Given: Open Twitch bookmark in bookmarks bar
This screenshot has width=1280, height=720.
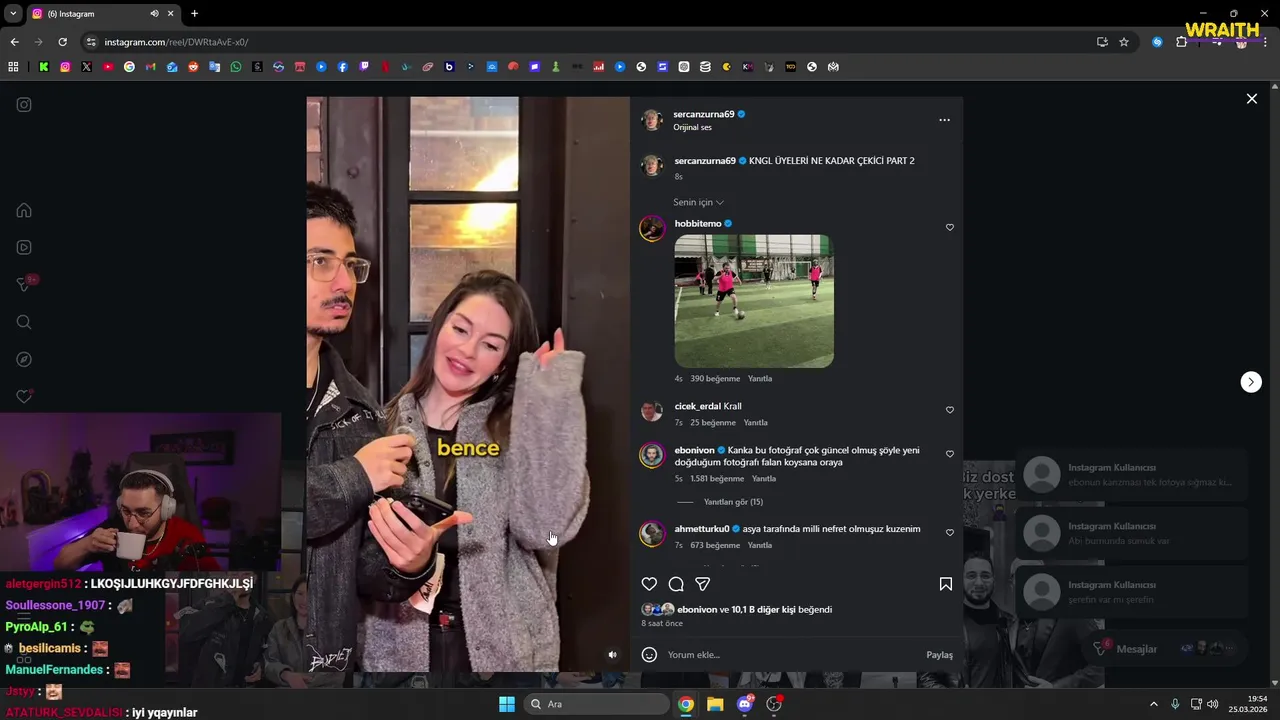Looking at the screenshot, I should coord(364,67).
